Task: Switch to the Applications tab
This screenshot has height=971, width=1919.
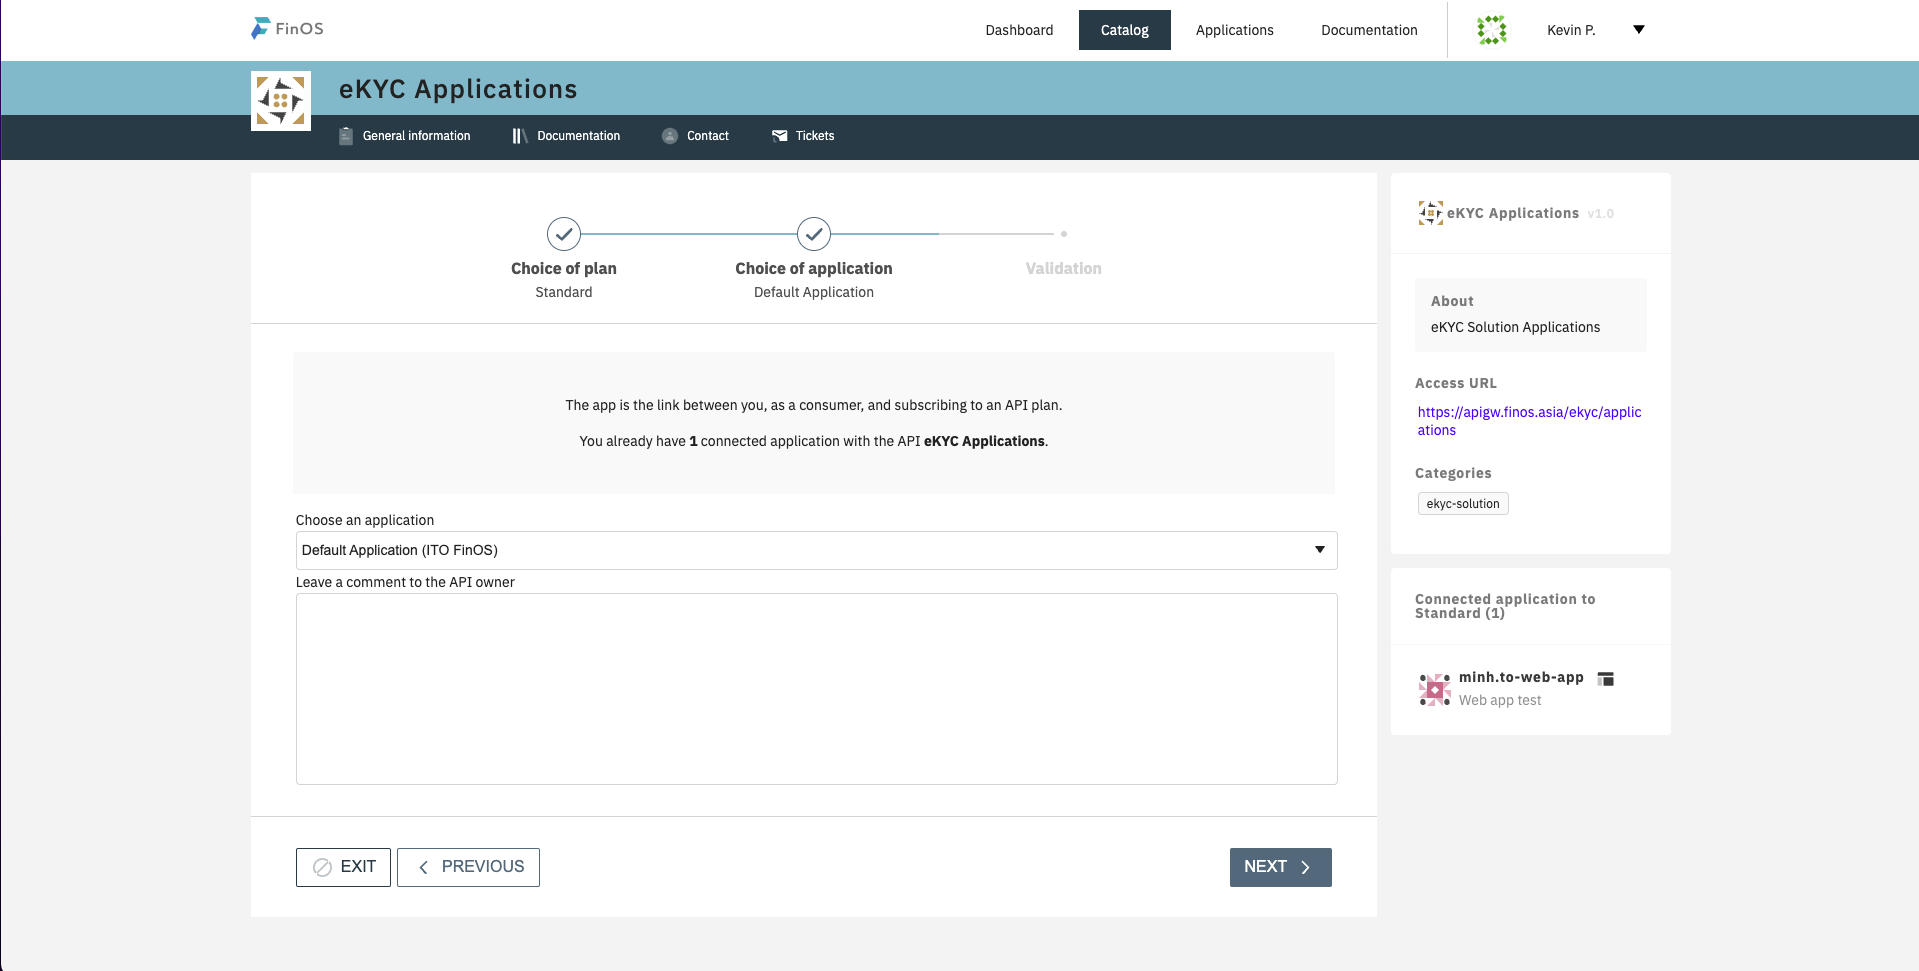Action: (1234, 30)
